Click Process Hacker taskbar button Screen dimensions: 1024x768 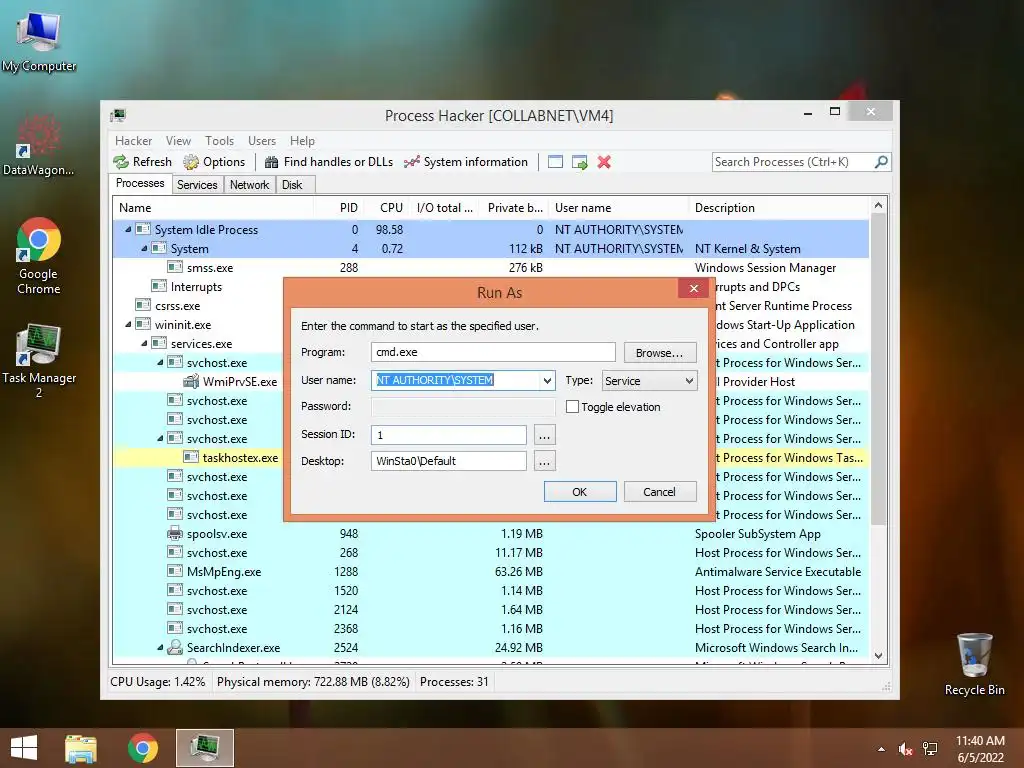(204, 748)
